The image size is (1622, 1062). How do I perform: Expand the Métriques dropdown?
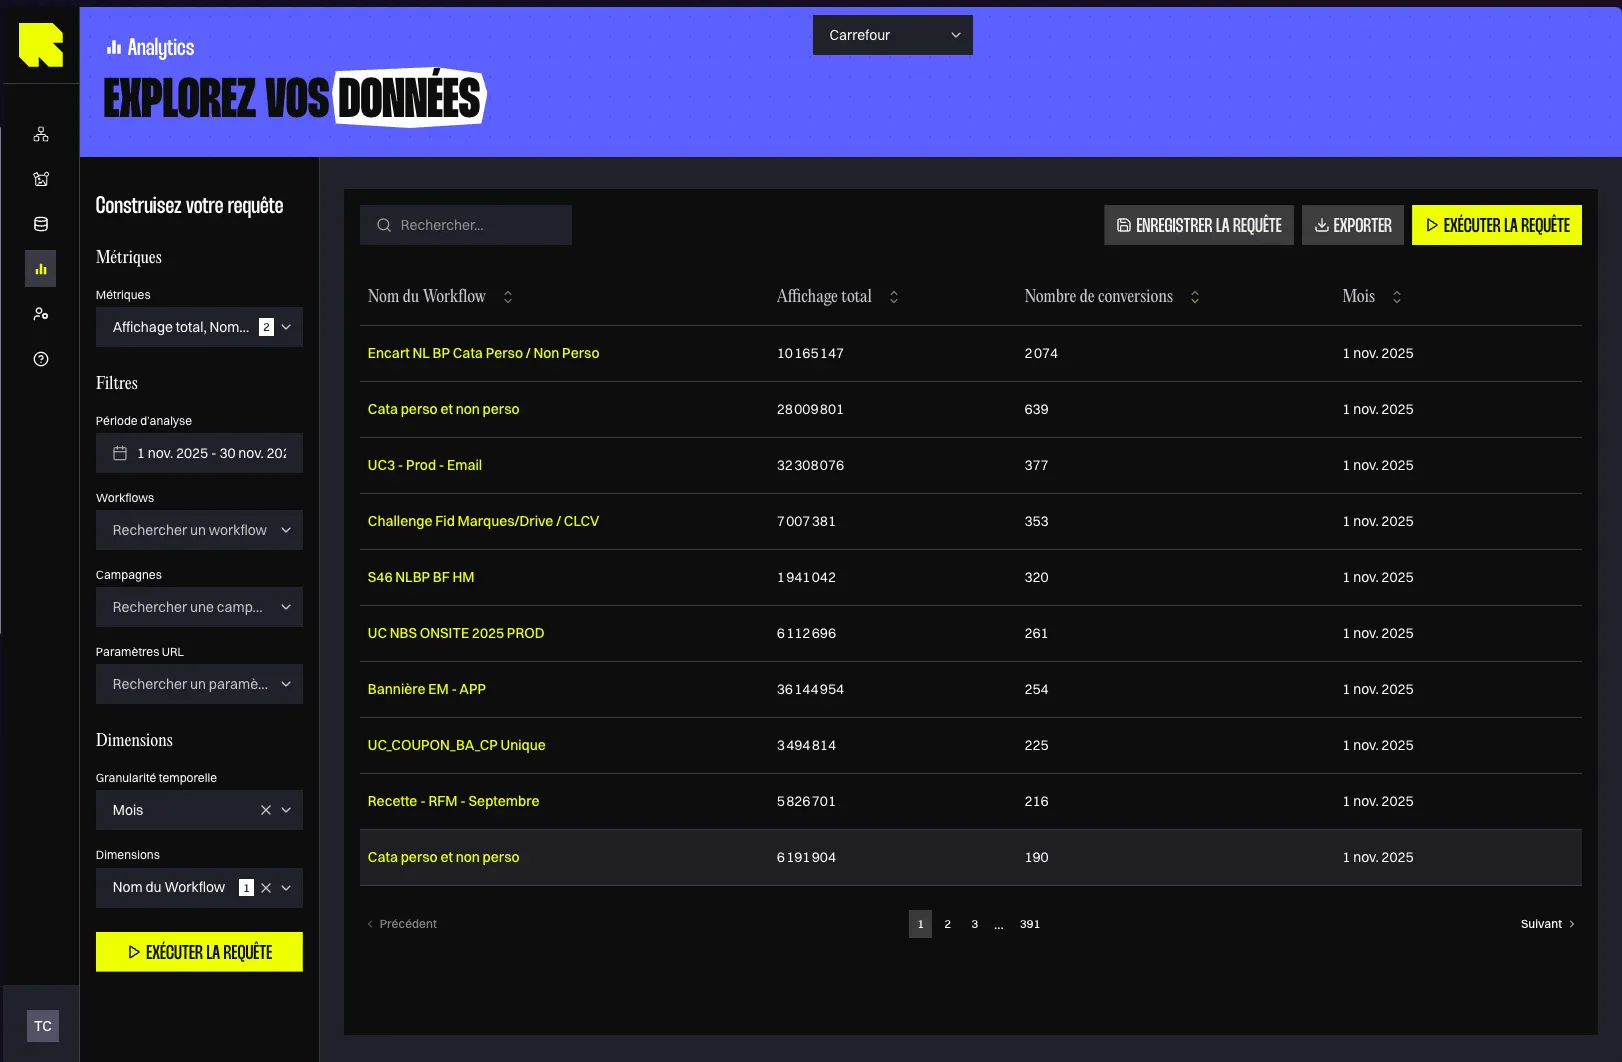click(199, 327)
